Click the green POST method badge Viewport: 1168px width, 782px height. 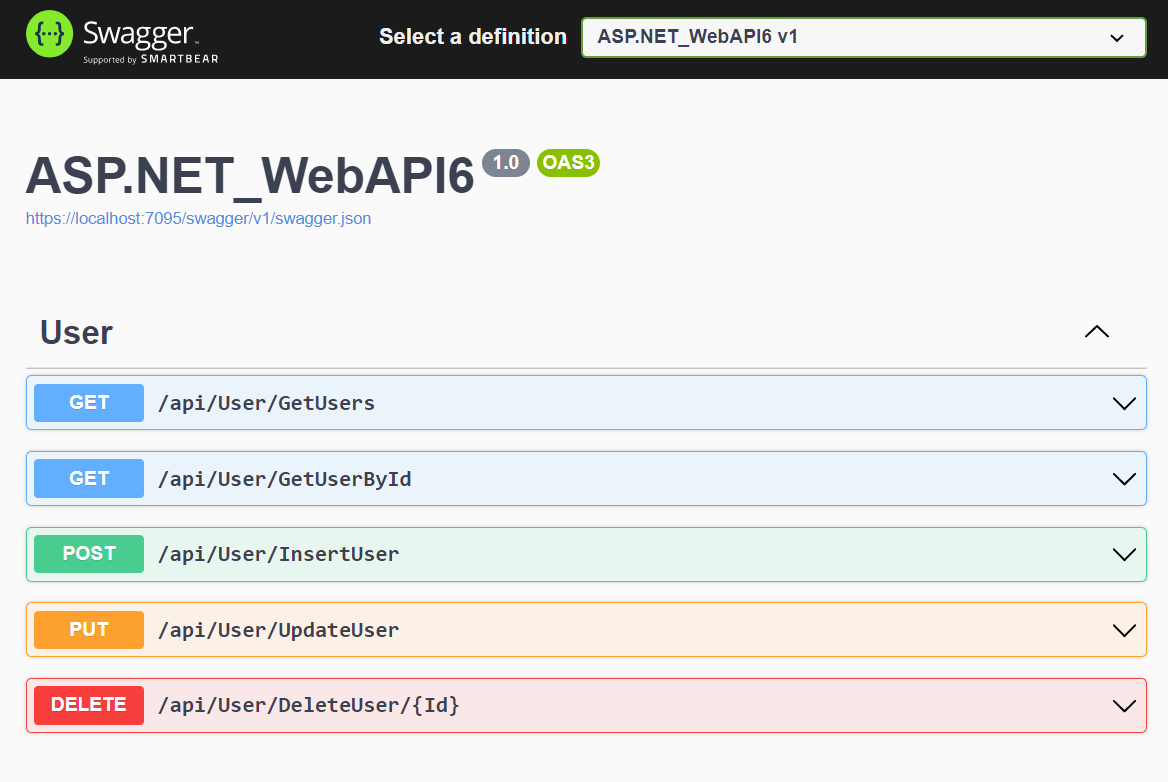[89, 554]
